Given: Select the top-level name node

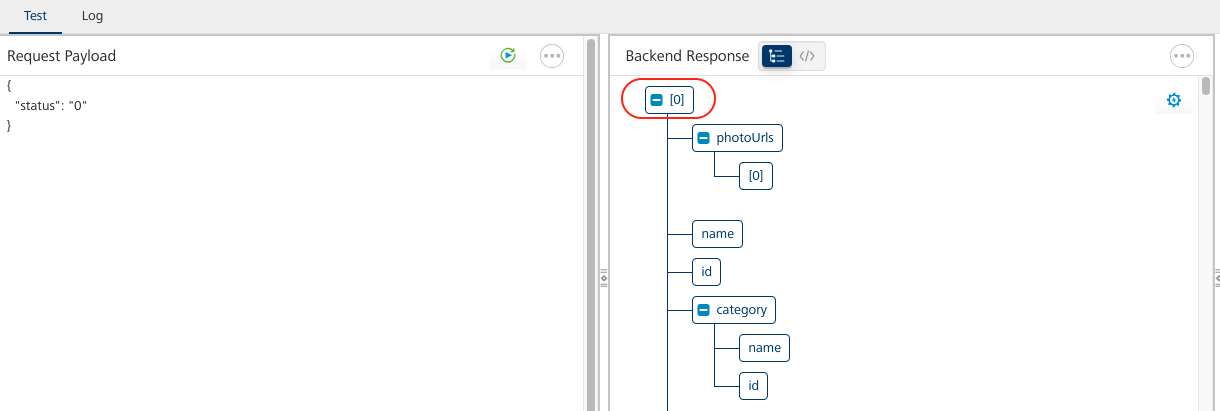Looking at the screenshot, I should (x=717, y=233).
